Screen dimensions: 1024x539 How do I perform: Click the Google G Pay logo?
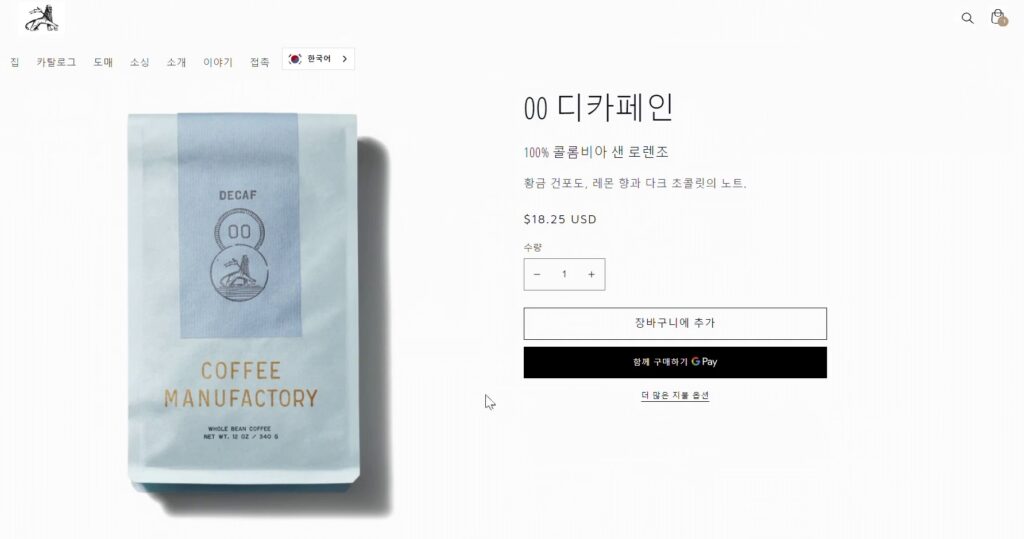click(704, 361)
